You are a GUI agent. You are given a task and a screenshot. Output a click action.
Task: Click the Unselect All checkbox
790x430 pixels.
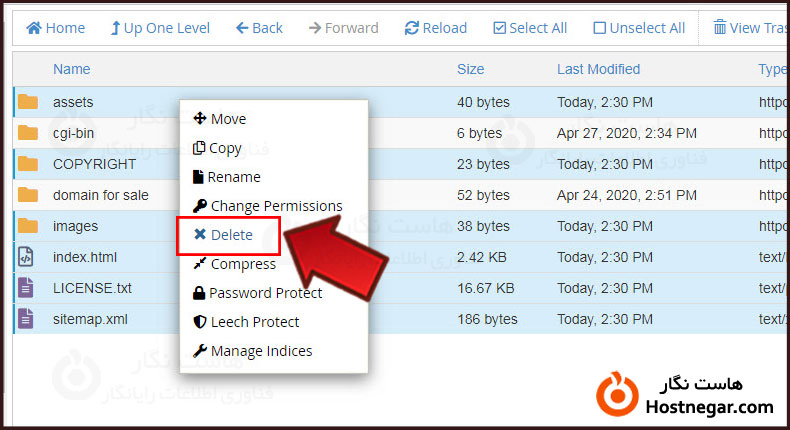pos(600,28)
